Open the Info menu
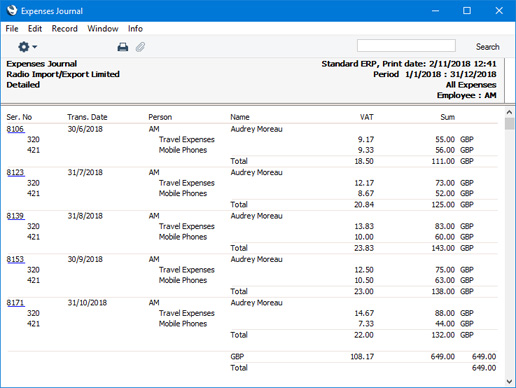The image size is (516, 388). pyautogui.click(x=135, y=29)
